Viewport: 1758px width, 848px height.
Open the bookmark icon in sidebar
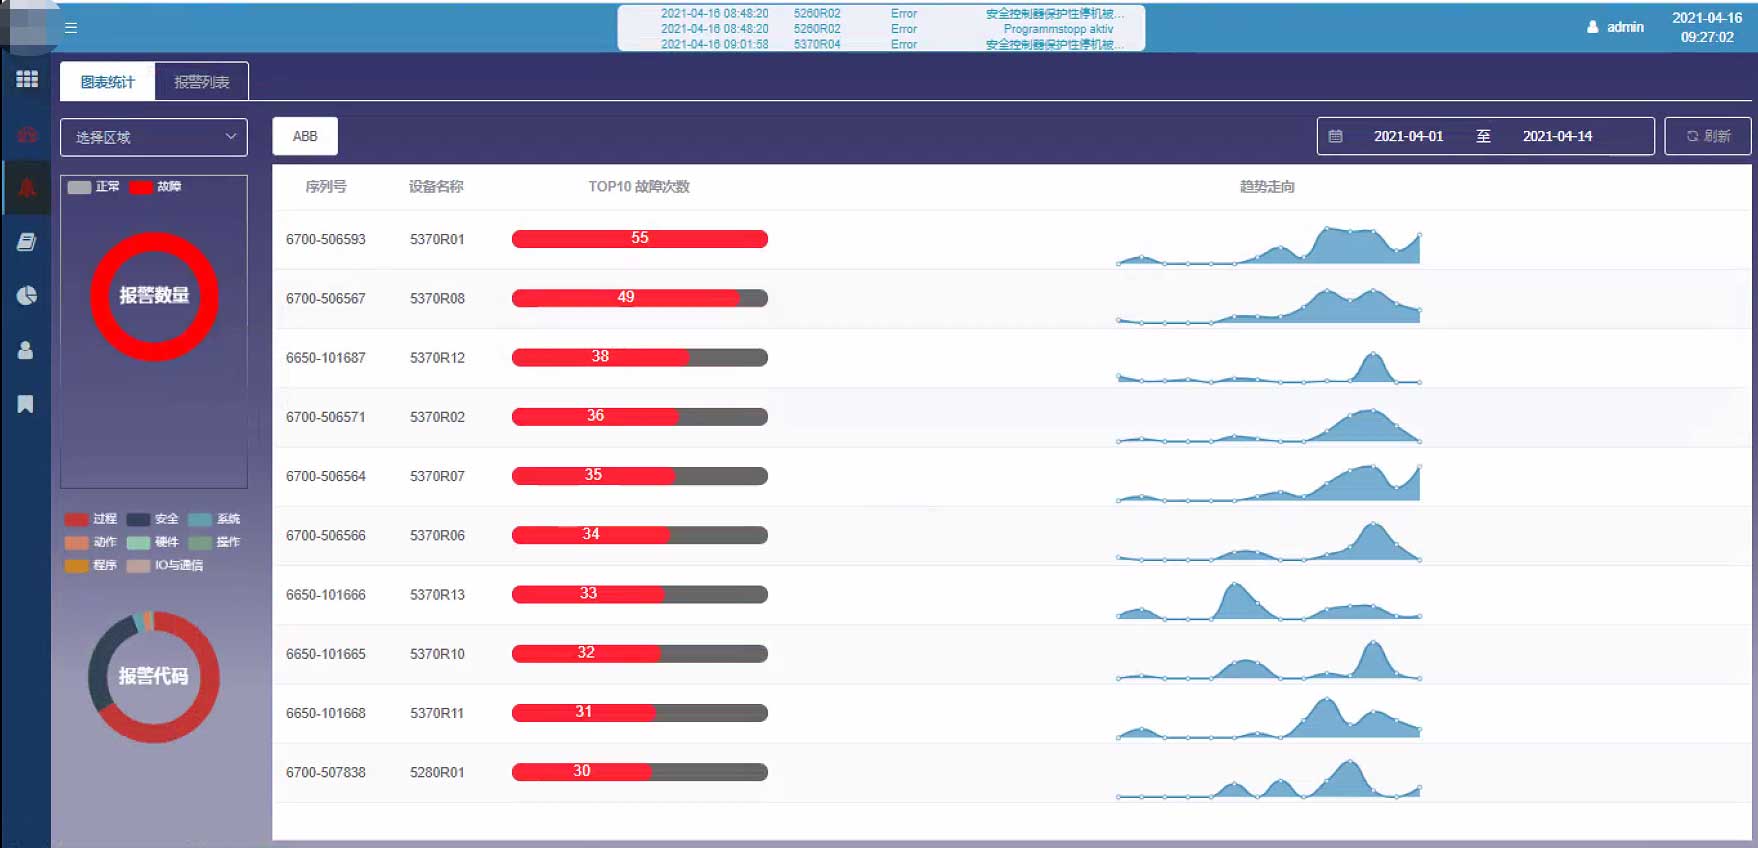[26, 404]
